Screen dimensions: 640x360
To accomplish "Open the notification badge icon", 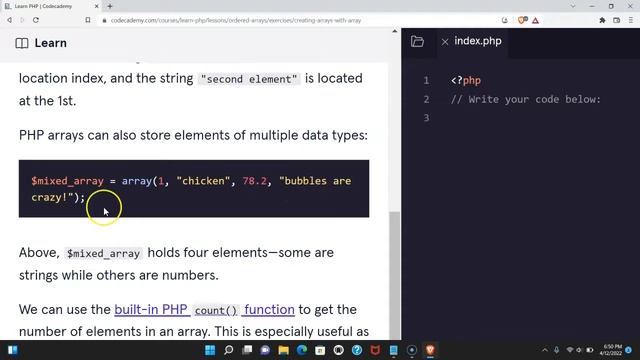I will 629,350.
